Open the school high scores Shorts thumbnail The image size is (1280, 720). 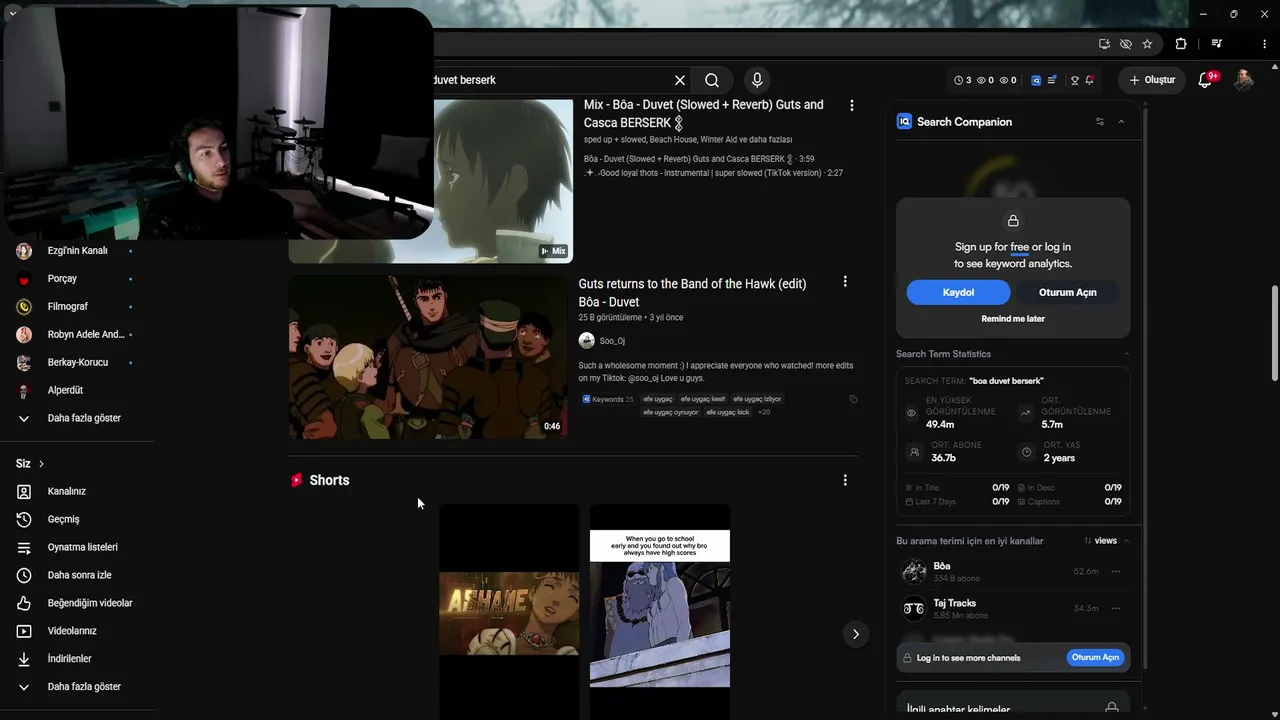pyautogui.click(x=660, y=612)
